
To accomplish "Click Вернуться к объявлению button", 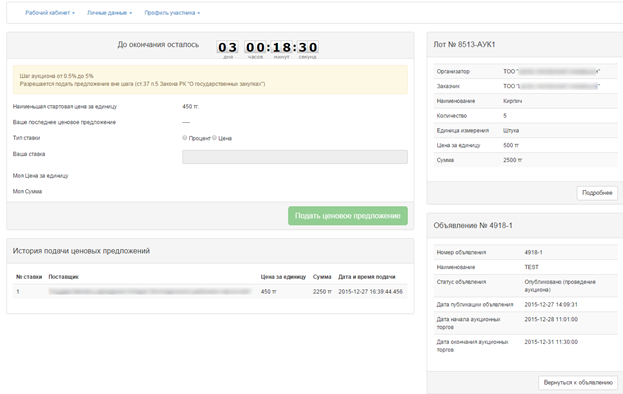I will click(x=578, y=382).
